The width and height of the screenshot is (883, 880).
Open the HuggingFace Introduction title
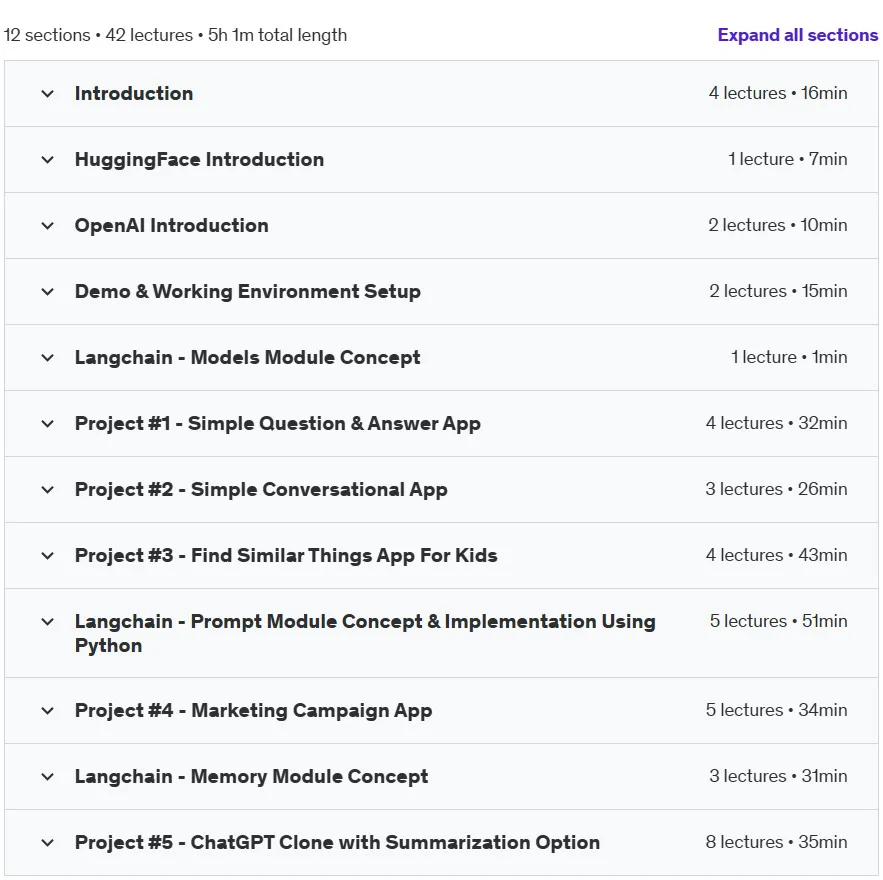tap(199, 159)
